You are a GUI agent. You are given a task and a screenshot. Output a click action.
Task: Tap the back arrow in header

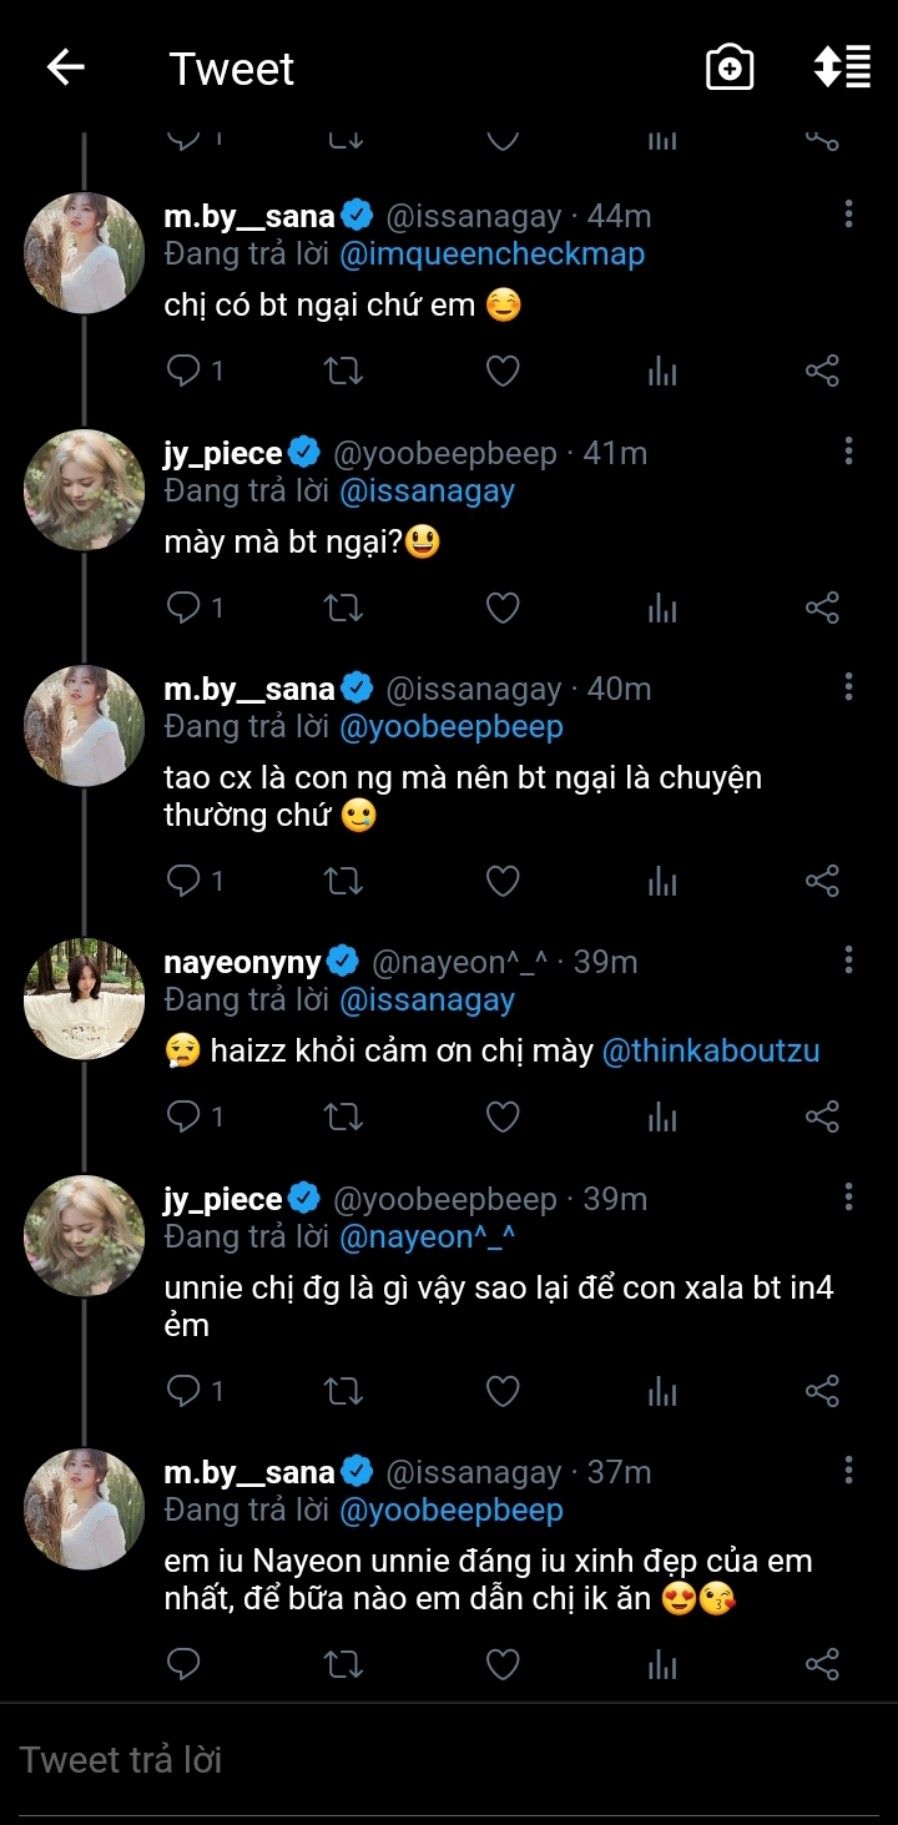66,68
